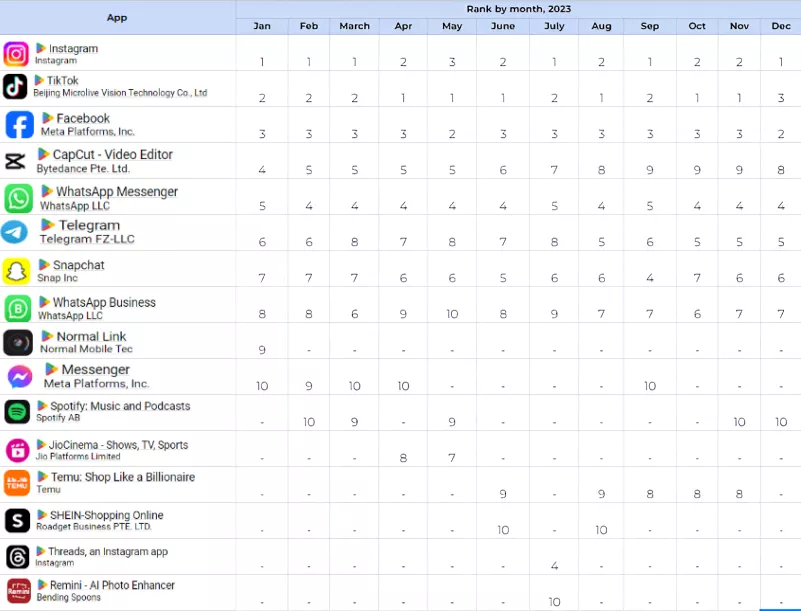Click the July column header
Image resolution: width=801 pixels, height=611 pixels.
[x=554, y=26]
